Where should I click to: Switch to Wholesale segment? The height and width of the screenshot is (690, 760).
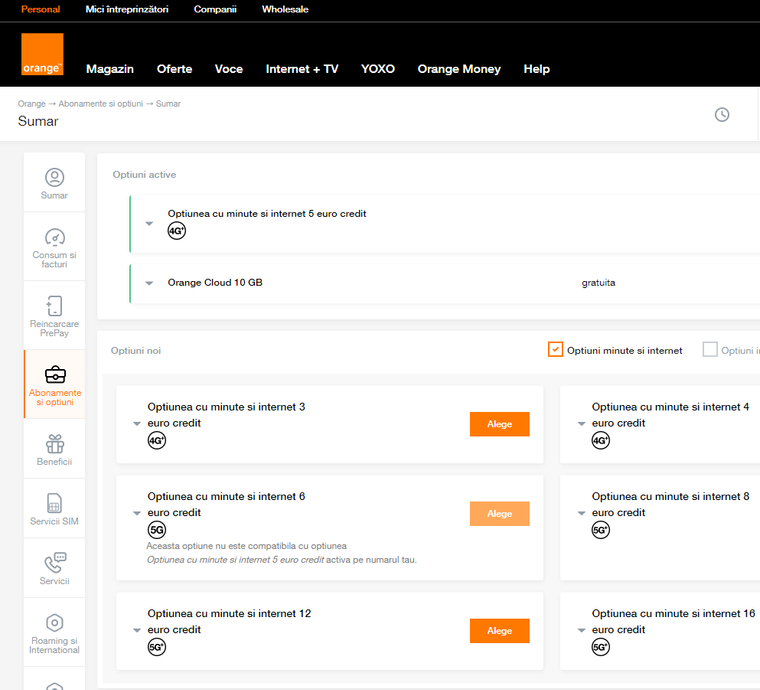[285, 9]
